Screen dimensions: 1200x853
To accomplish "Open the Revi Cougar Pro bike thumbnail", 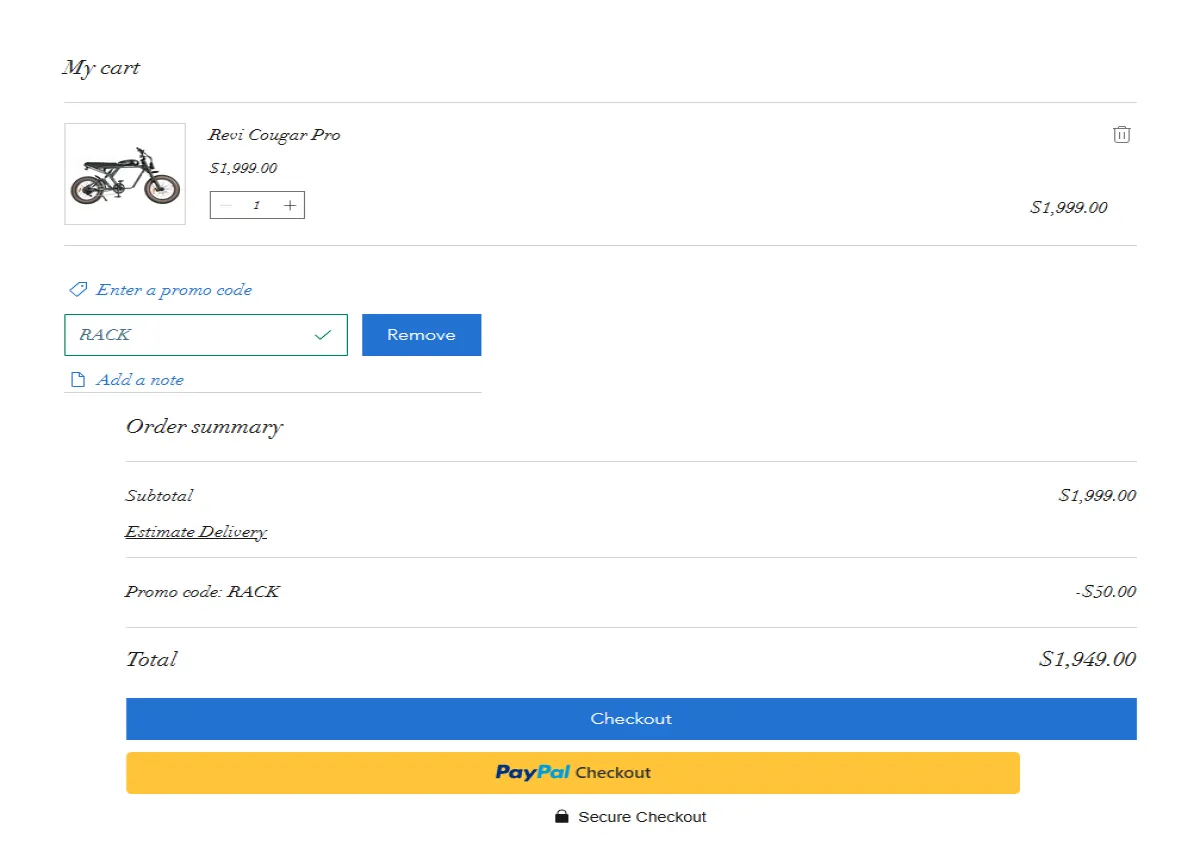I will (x=125, y=174).
